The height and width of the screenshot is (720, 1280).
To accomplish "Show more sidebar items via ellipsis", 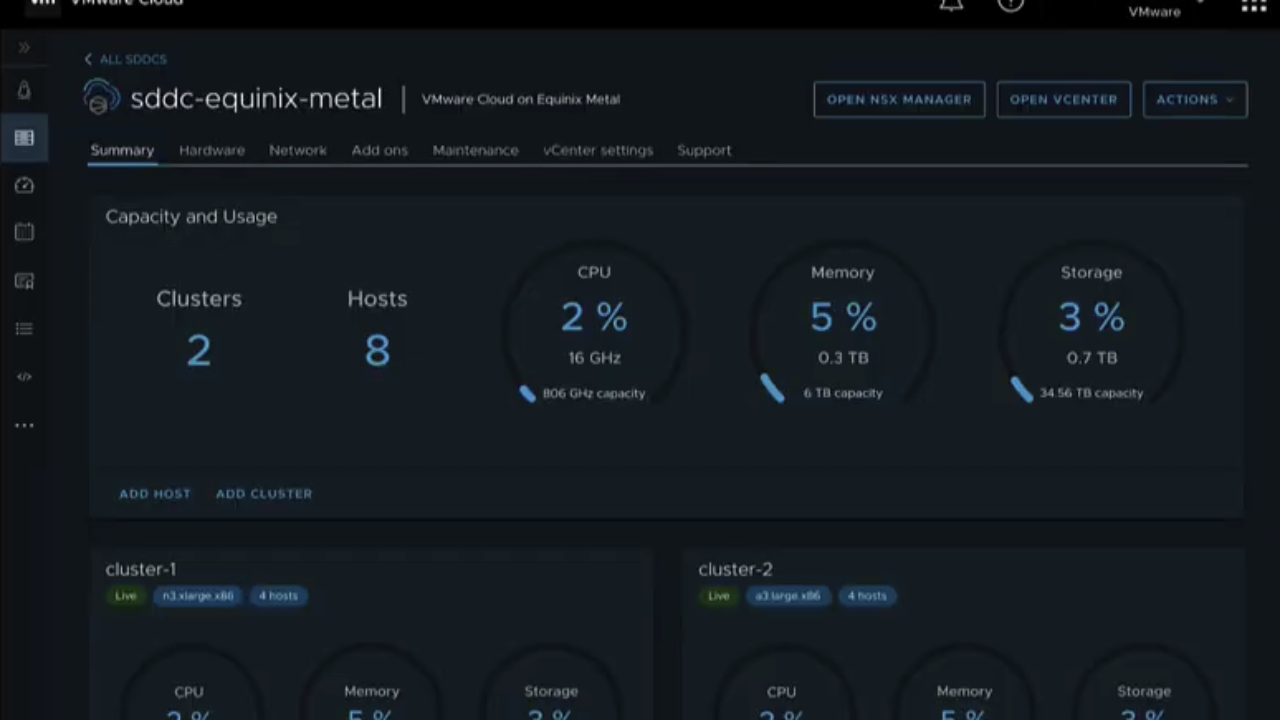I will (x=24, y=425).
